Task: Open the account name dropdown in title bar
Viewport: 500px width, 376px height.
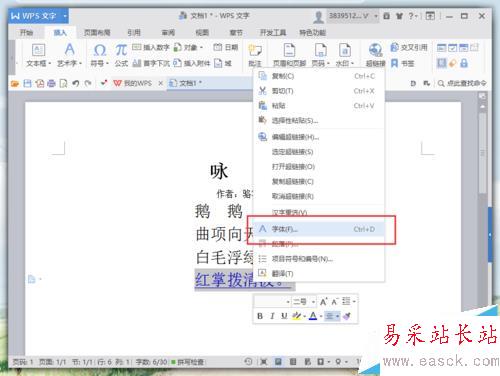Action: point(376,16)
